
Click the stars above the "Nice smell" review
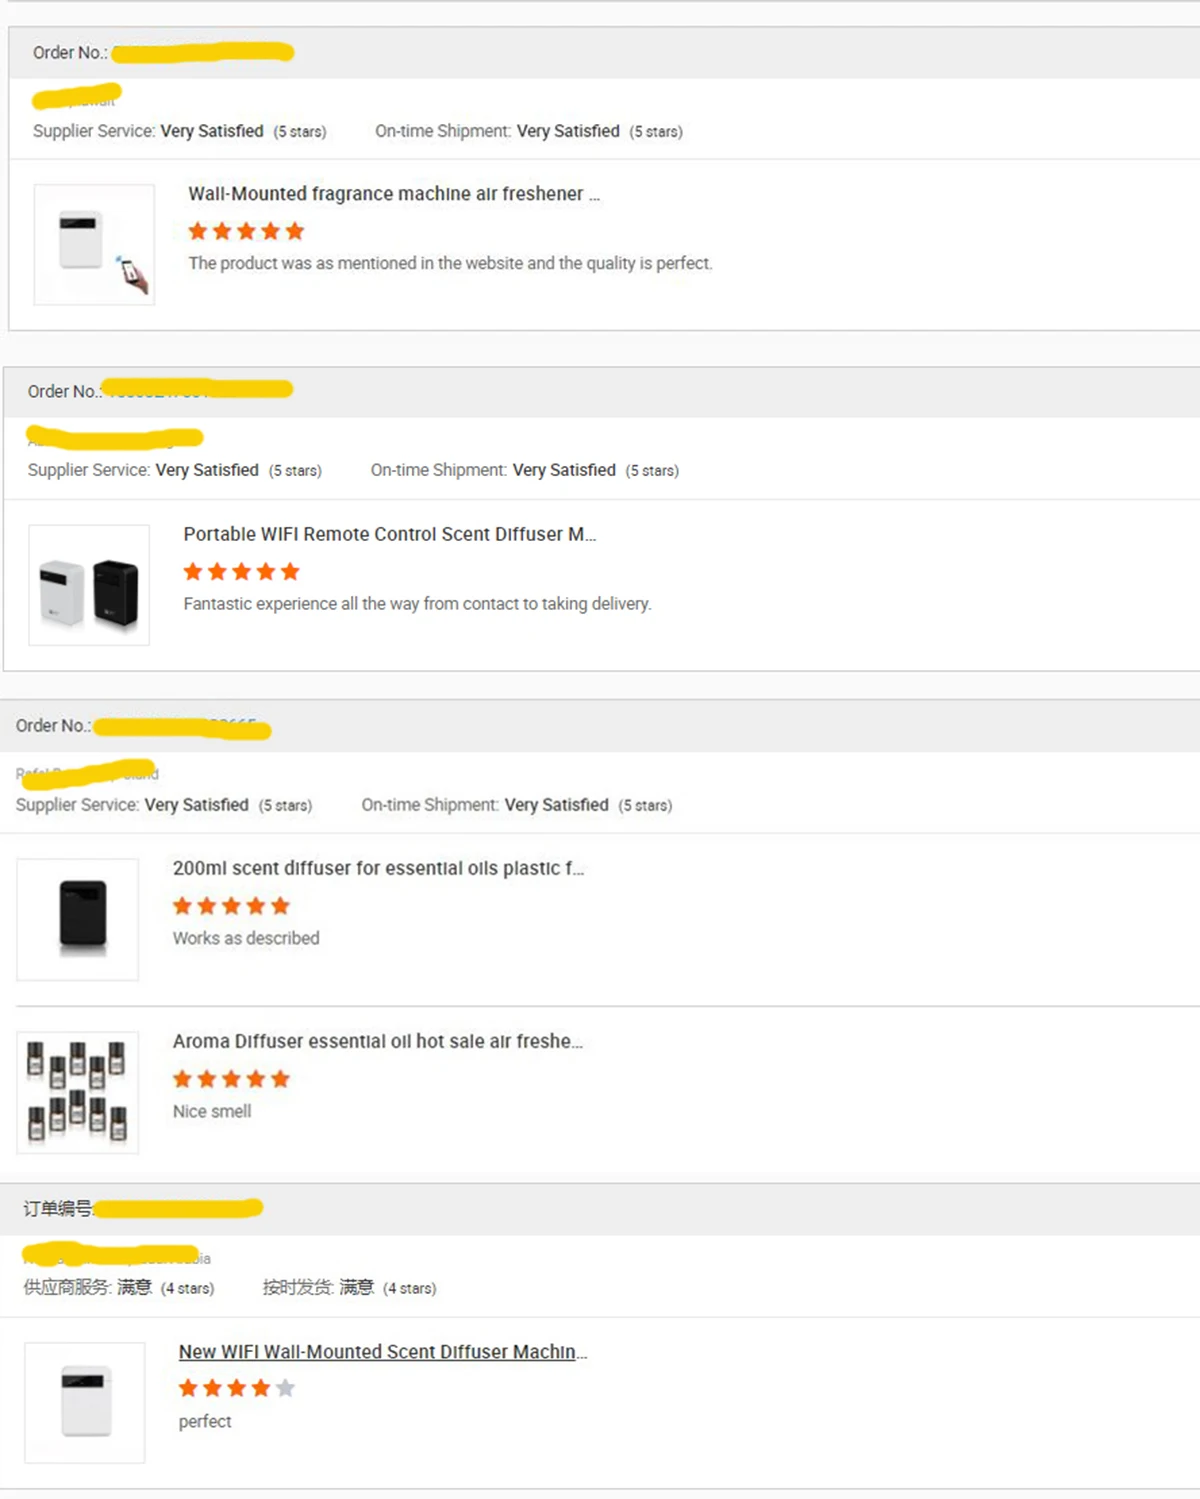231,1079
